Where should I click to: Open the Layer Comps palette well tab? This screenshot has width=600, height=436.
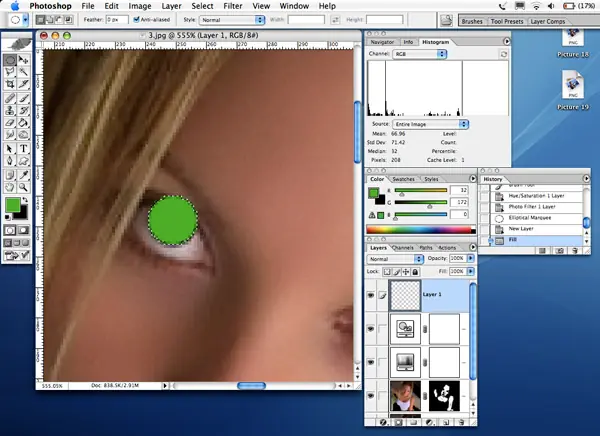(x=548, y=21)
